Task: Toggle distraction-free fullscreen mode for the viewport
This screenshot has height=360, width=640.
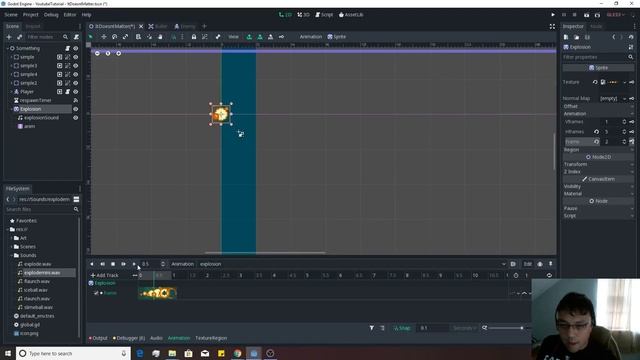Action: pos(552,26)
